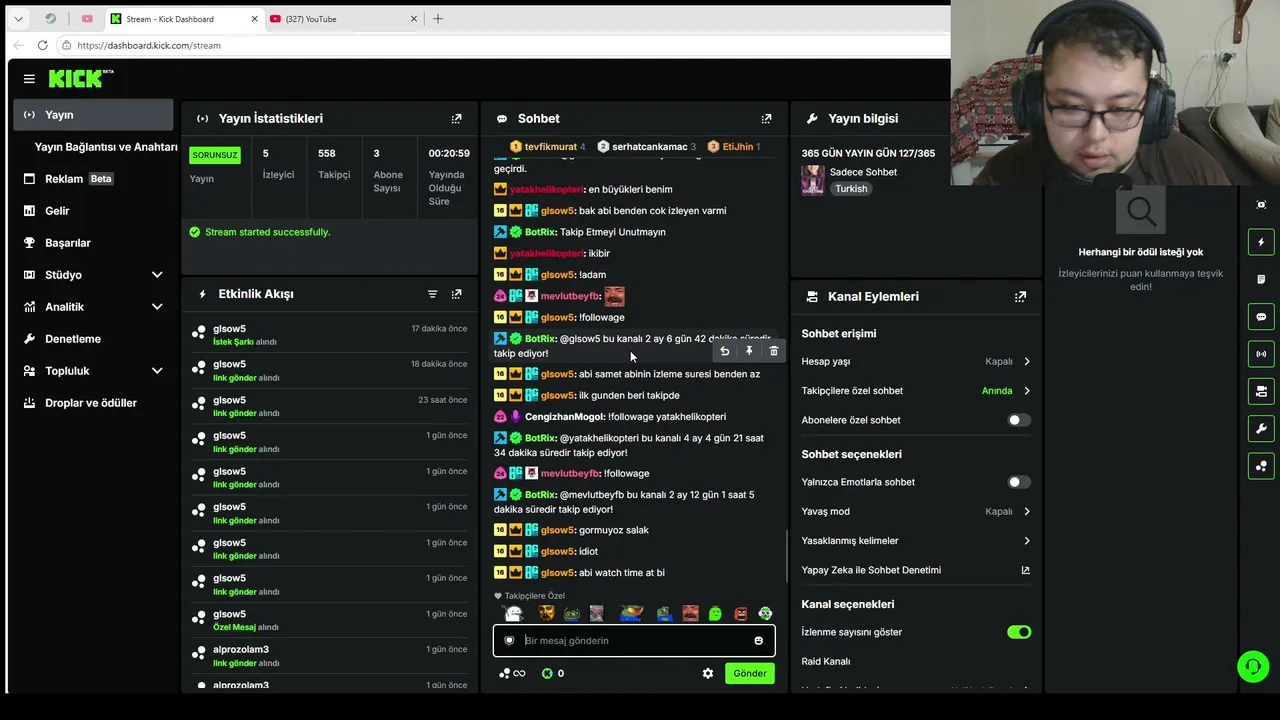
Task: Toggle Abonelere özel sohbet switch
Action: point(1018,420)
